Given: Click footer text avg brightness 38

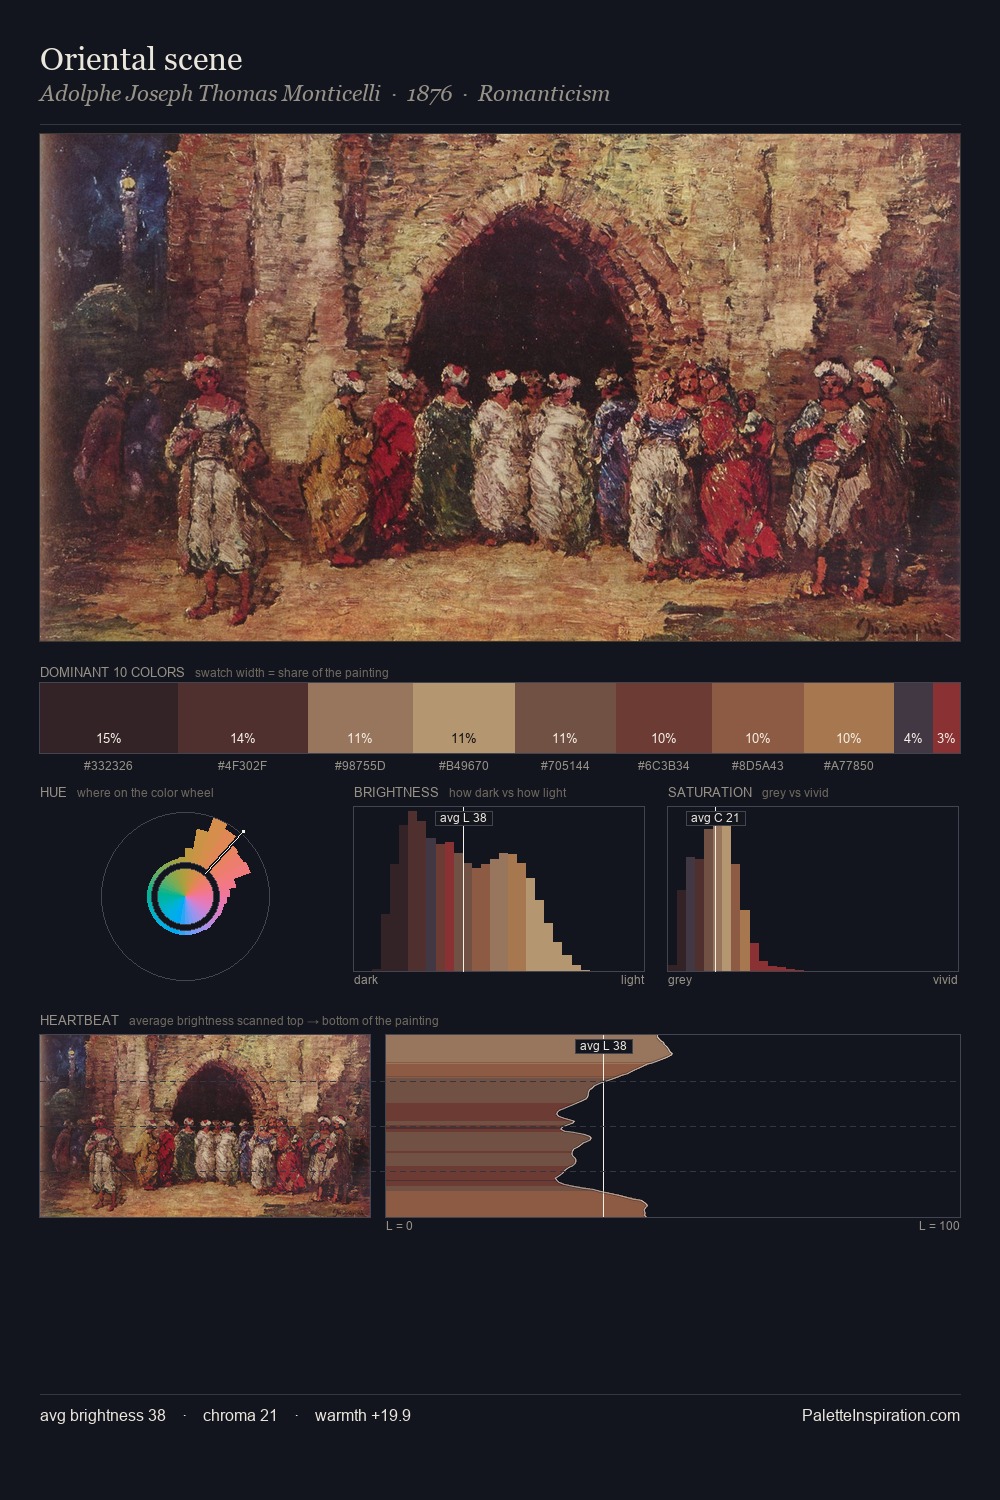Looking at the screenshot, I should [x=103, y=1415].
